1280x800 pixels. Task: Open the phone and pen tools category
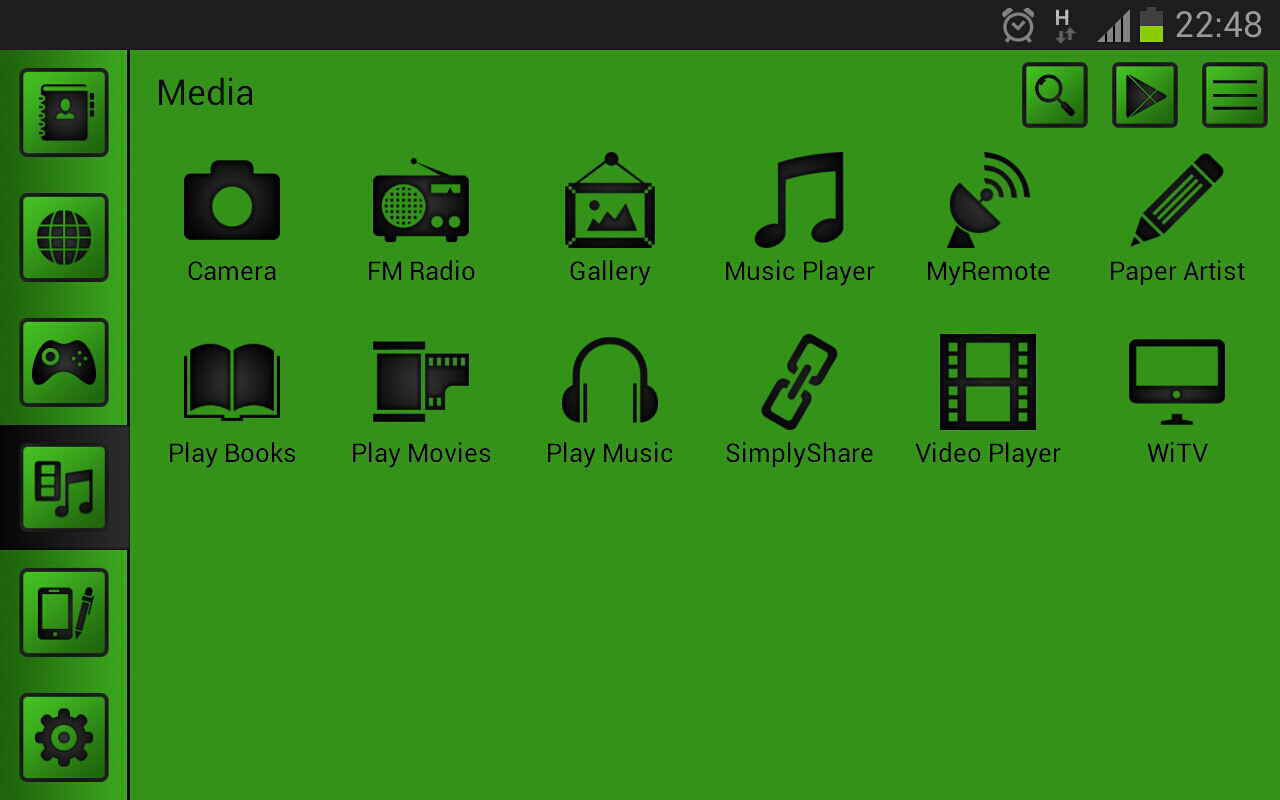[x=64, y=612]
